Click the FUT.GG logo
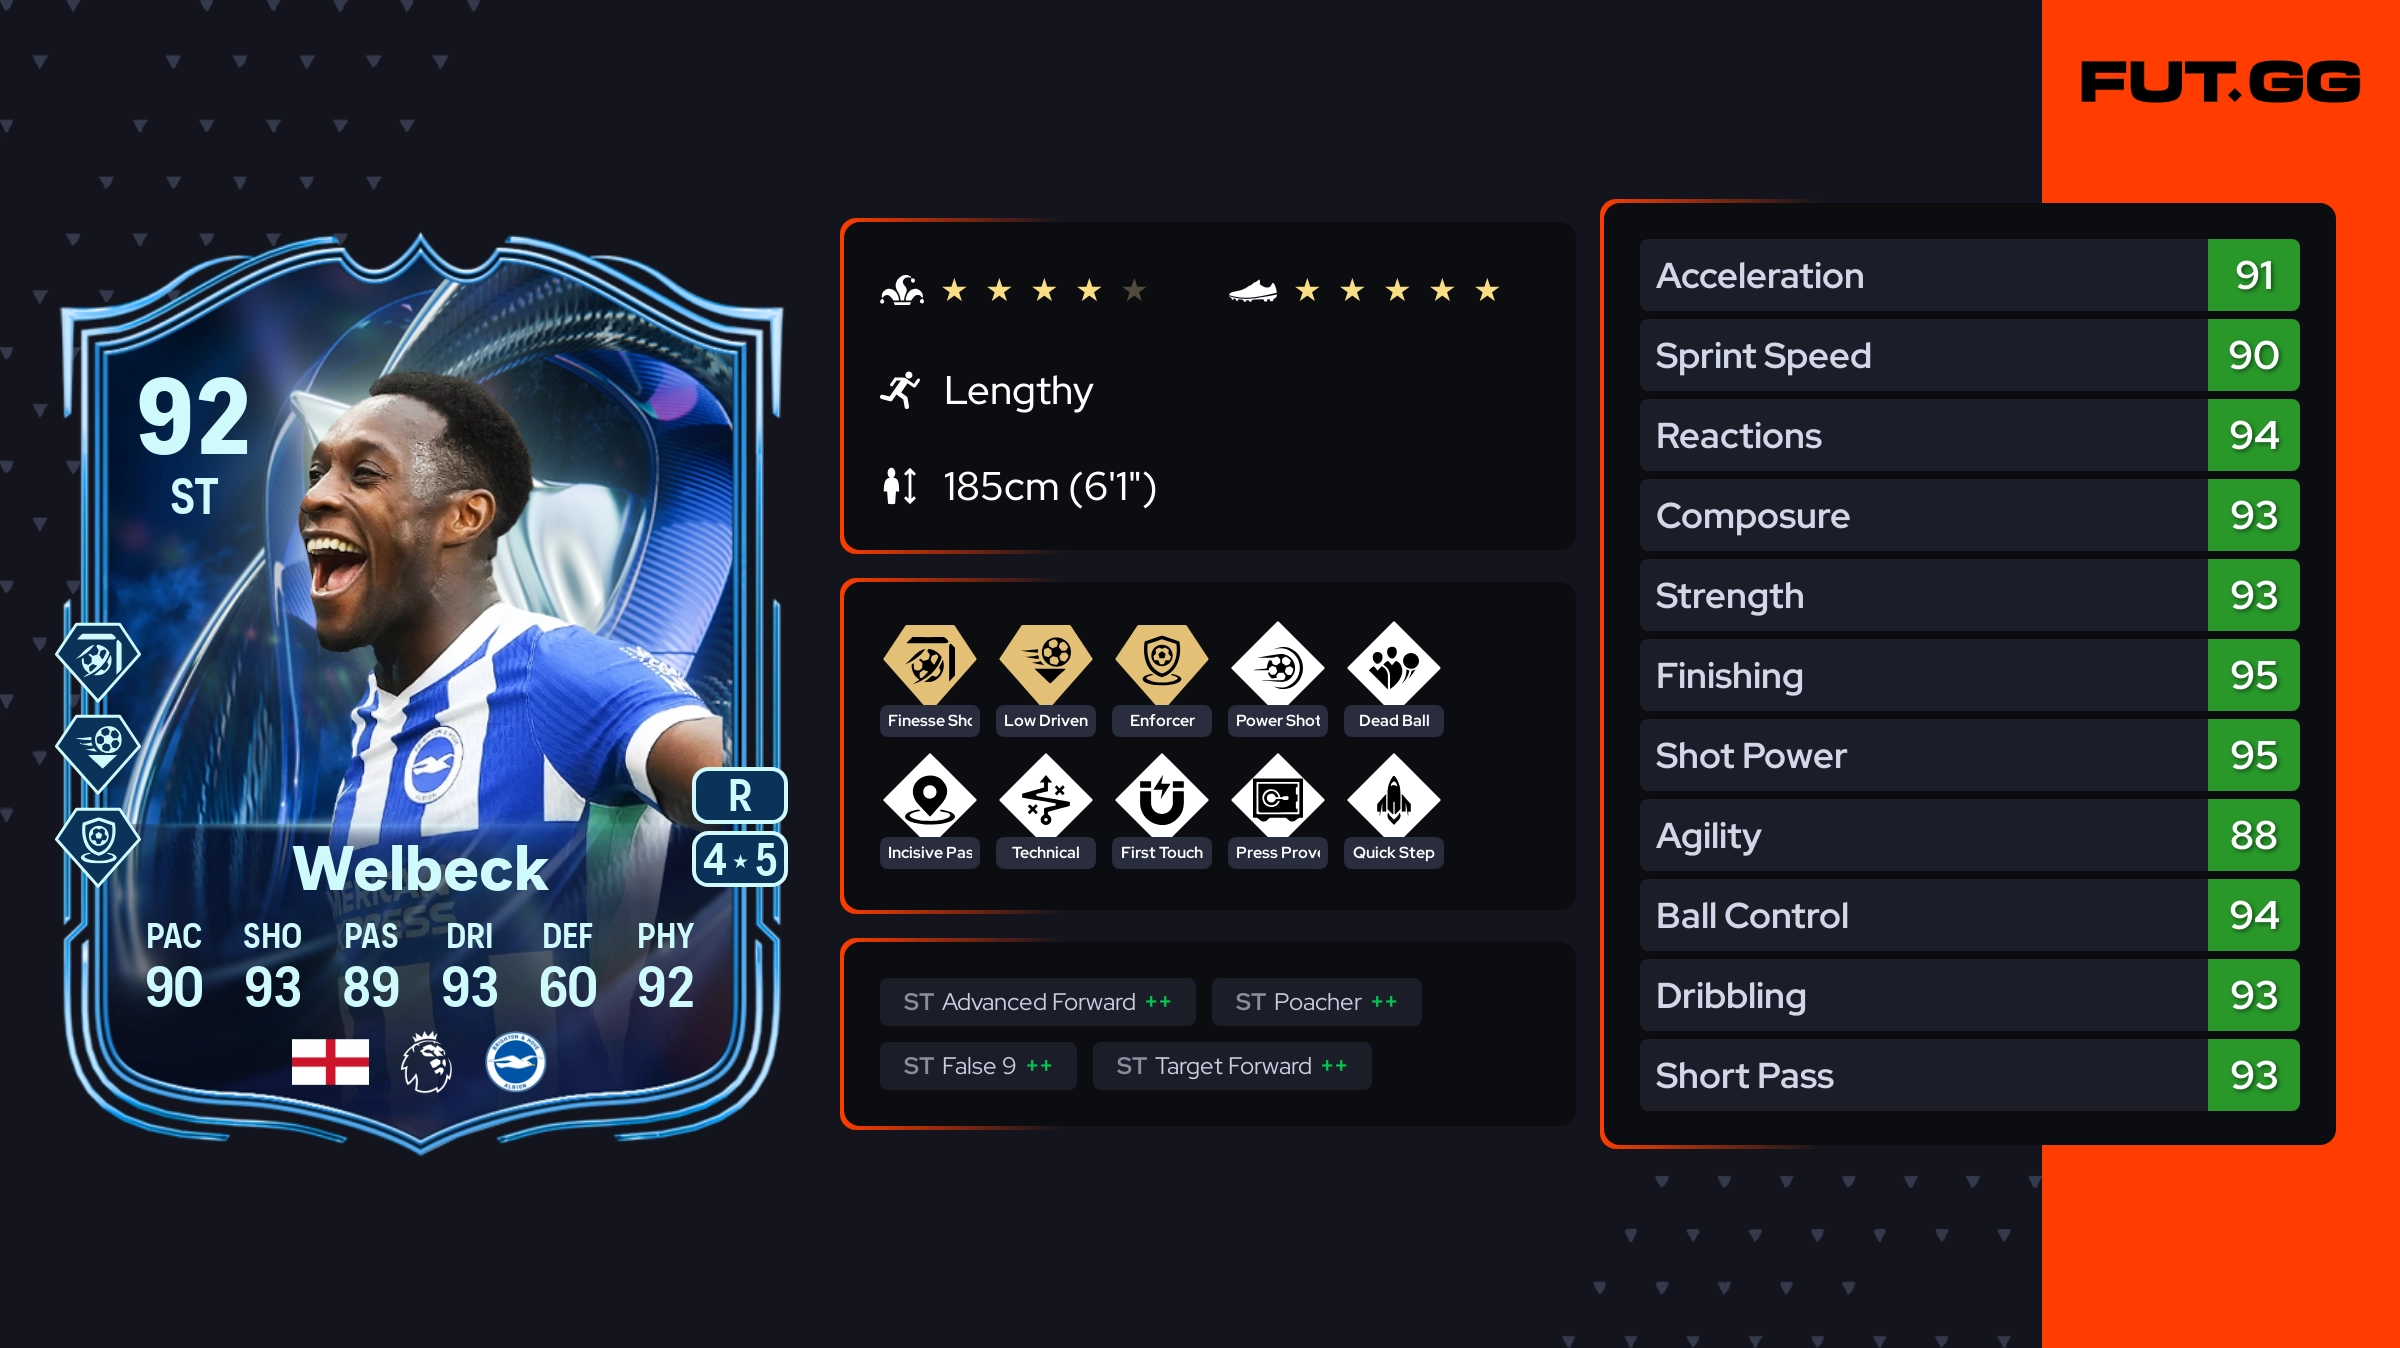2400x1348 pixels. pyautogui.click(x=2220, y=82)
